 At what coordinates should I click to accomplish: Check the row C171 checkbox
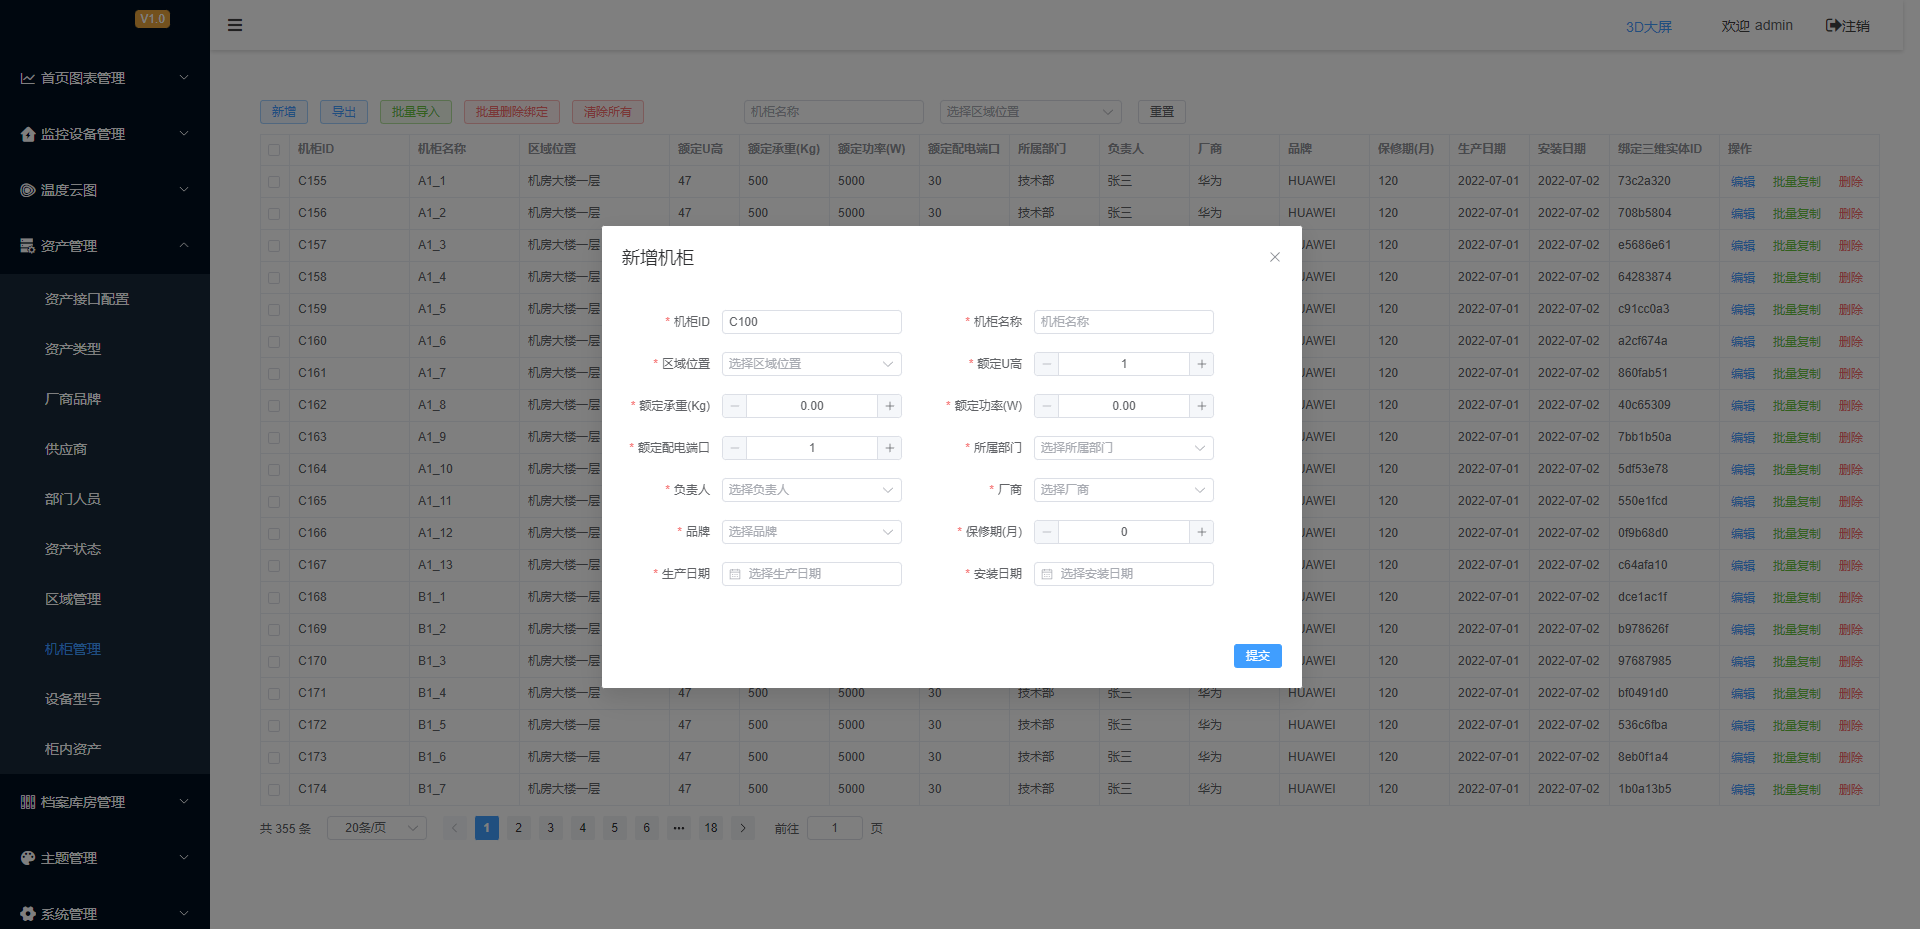pos(274,694)
